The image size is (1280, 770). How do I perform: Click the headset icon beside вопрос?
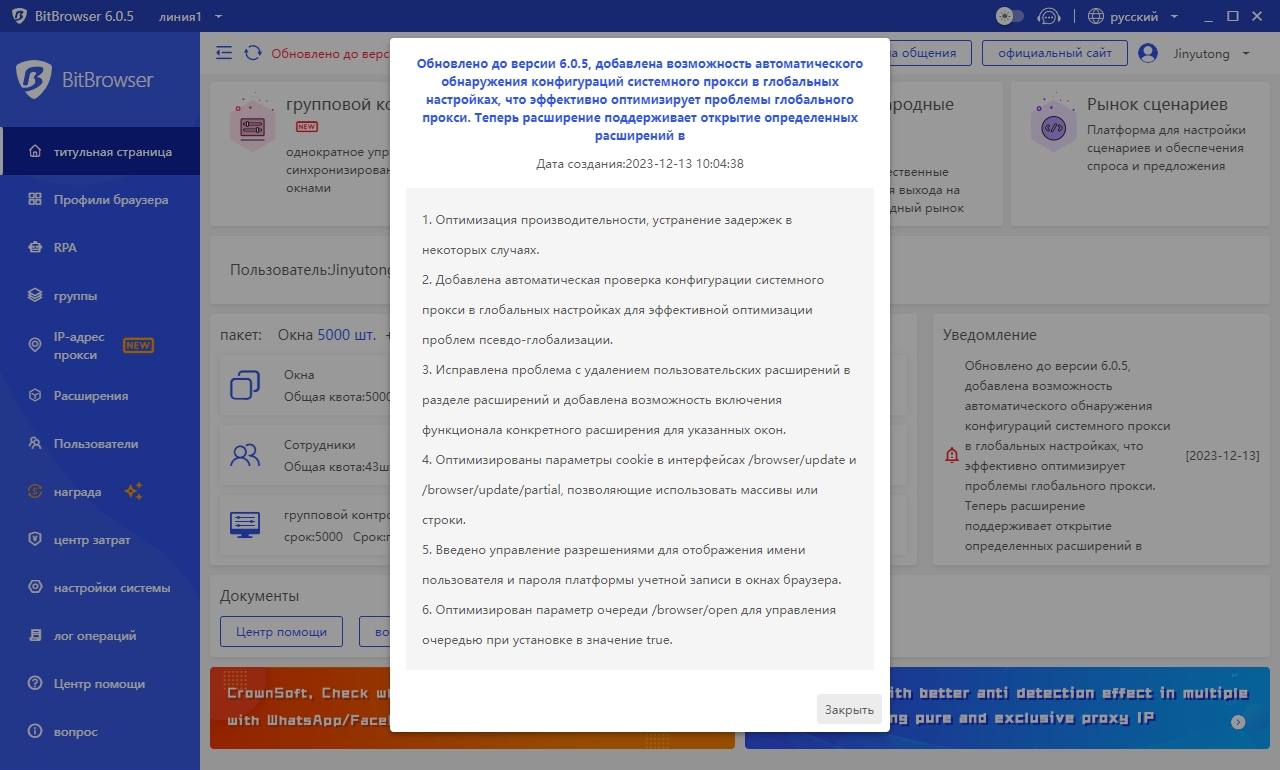(35, 732)
